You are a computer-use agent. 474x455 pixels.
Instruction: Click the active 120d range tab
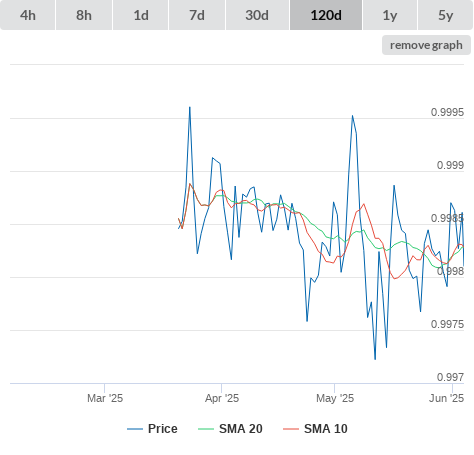coord(326,15)
